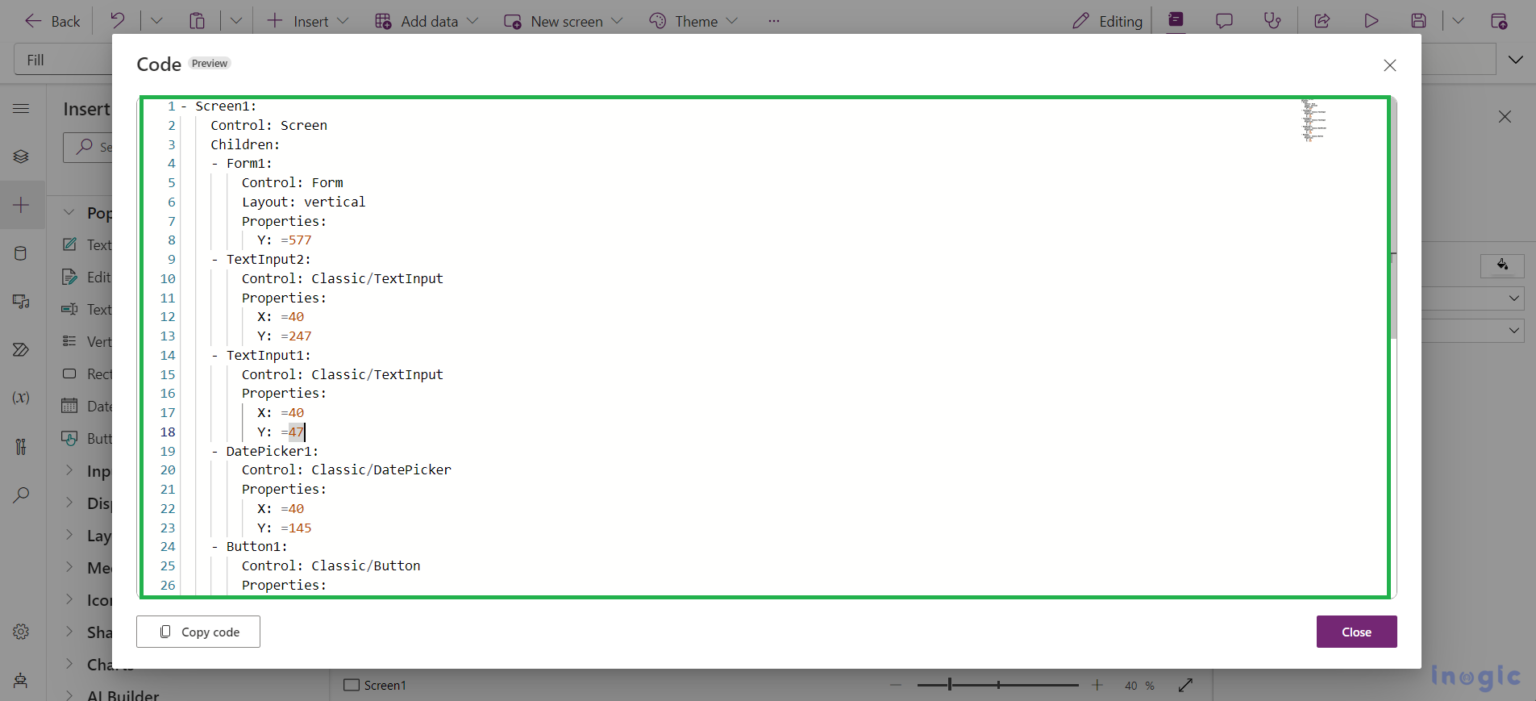Open the Media icon in left rail
This screenshot has height=701, width=1536.
[21, 301]
